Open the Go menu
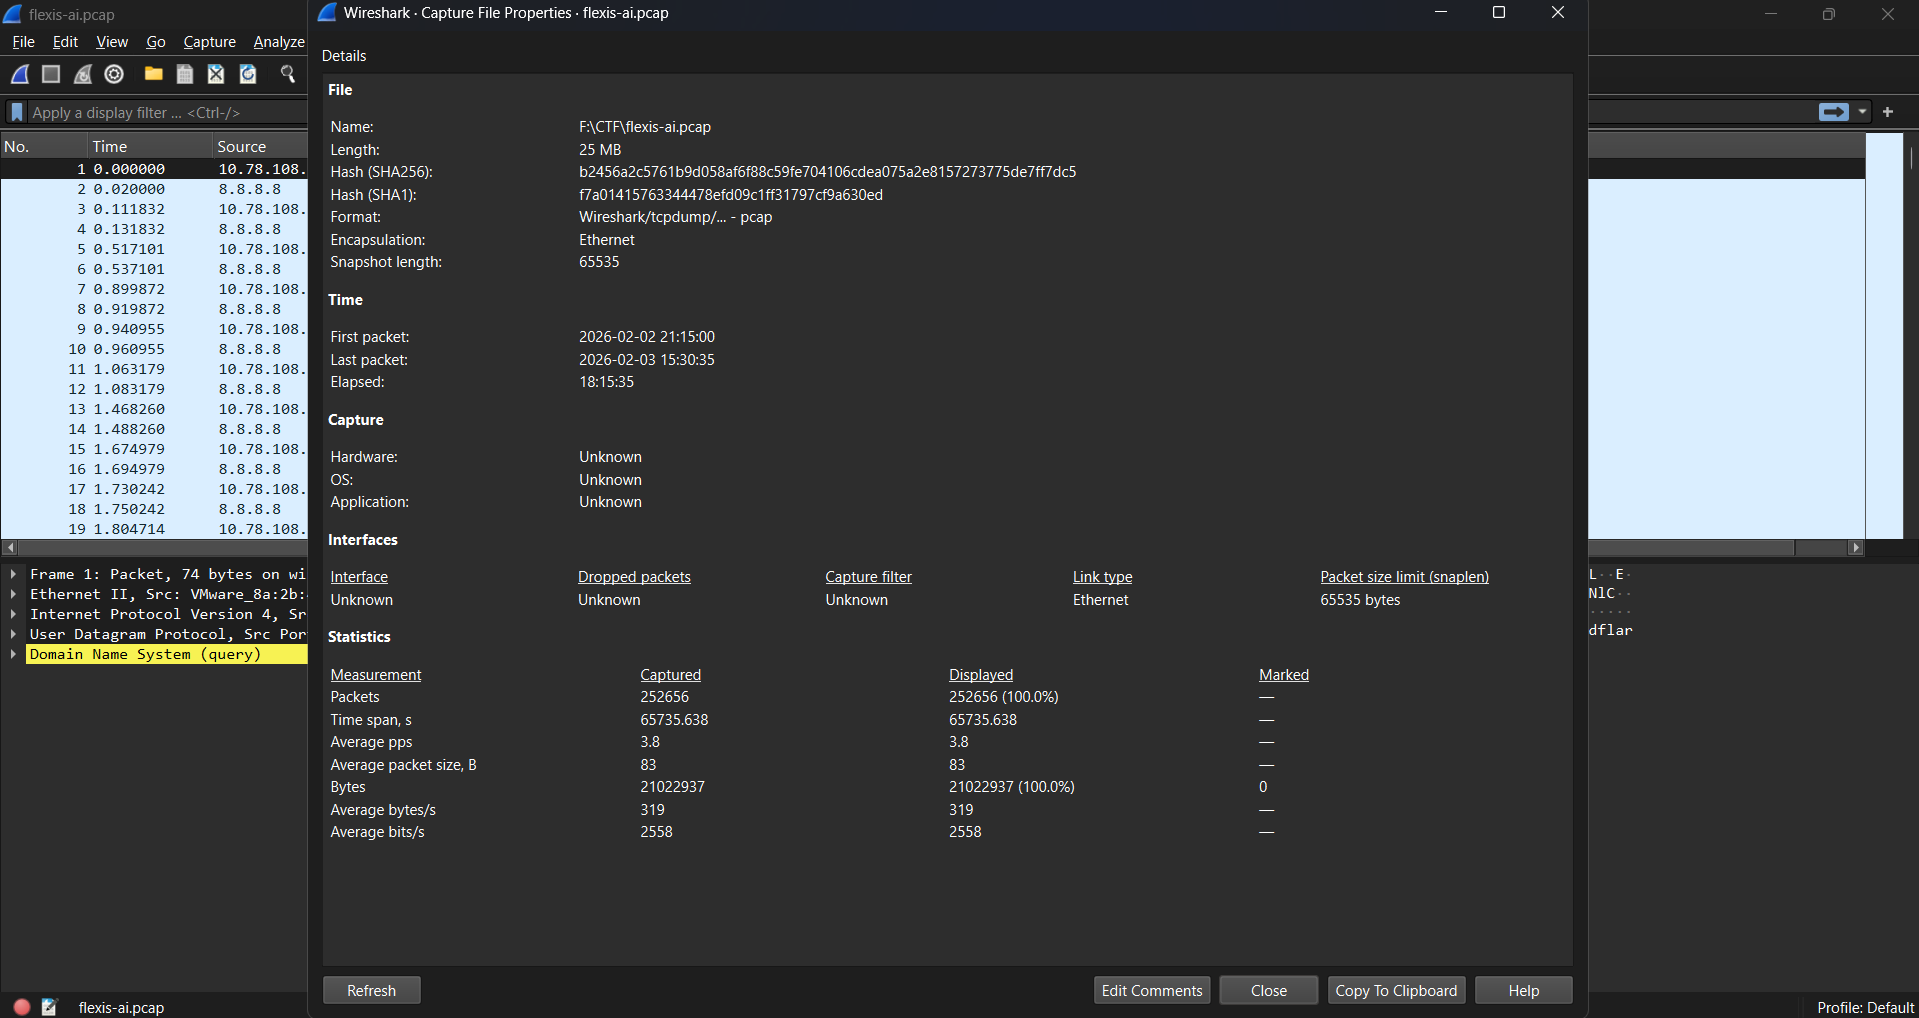This screenshot has width=1919, height=1018. pos(156,42)
